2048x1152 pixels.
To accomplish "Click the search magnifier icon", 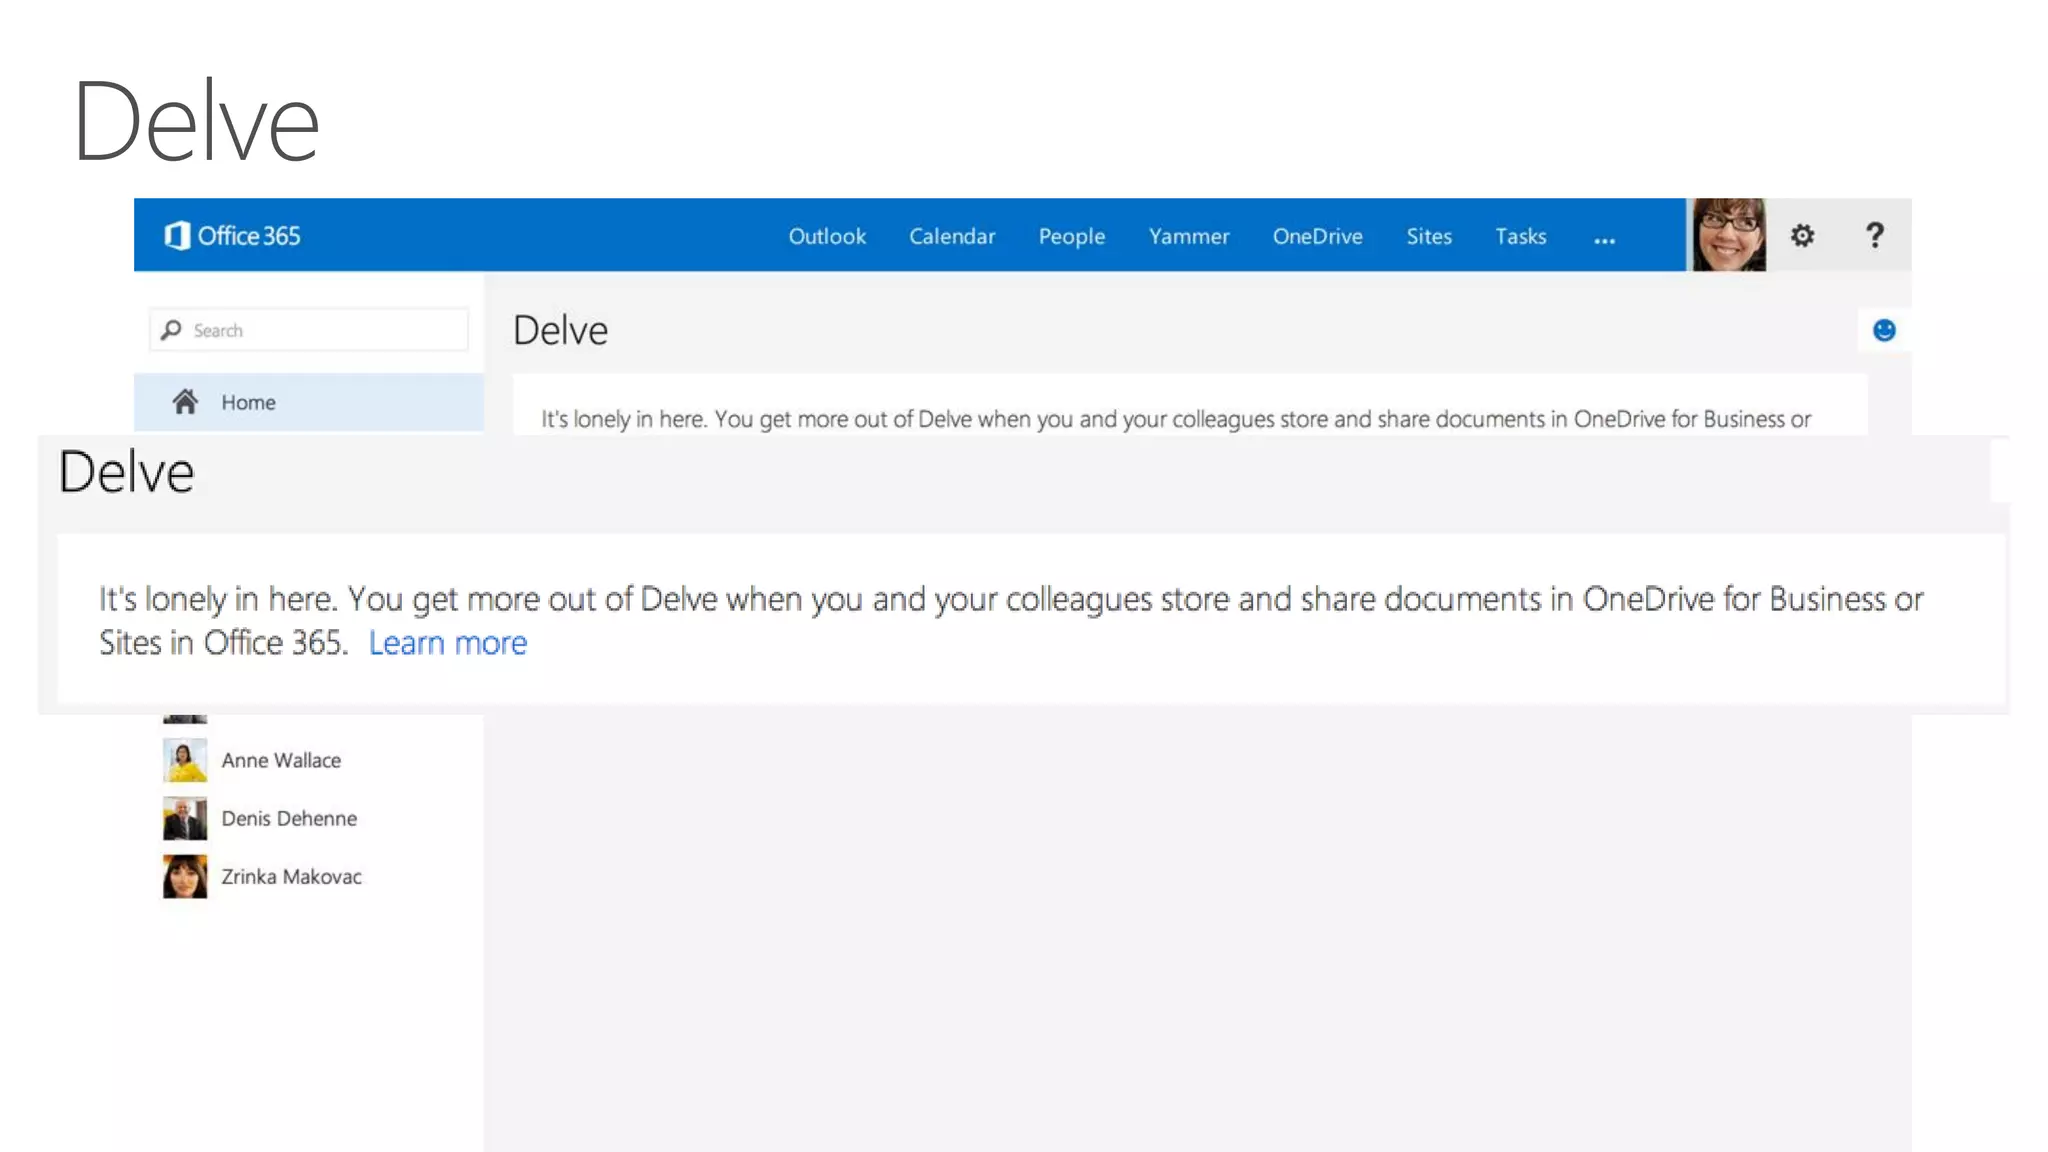I will (172, 330).
